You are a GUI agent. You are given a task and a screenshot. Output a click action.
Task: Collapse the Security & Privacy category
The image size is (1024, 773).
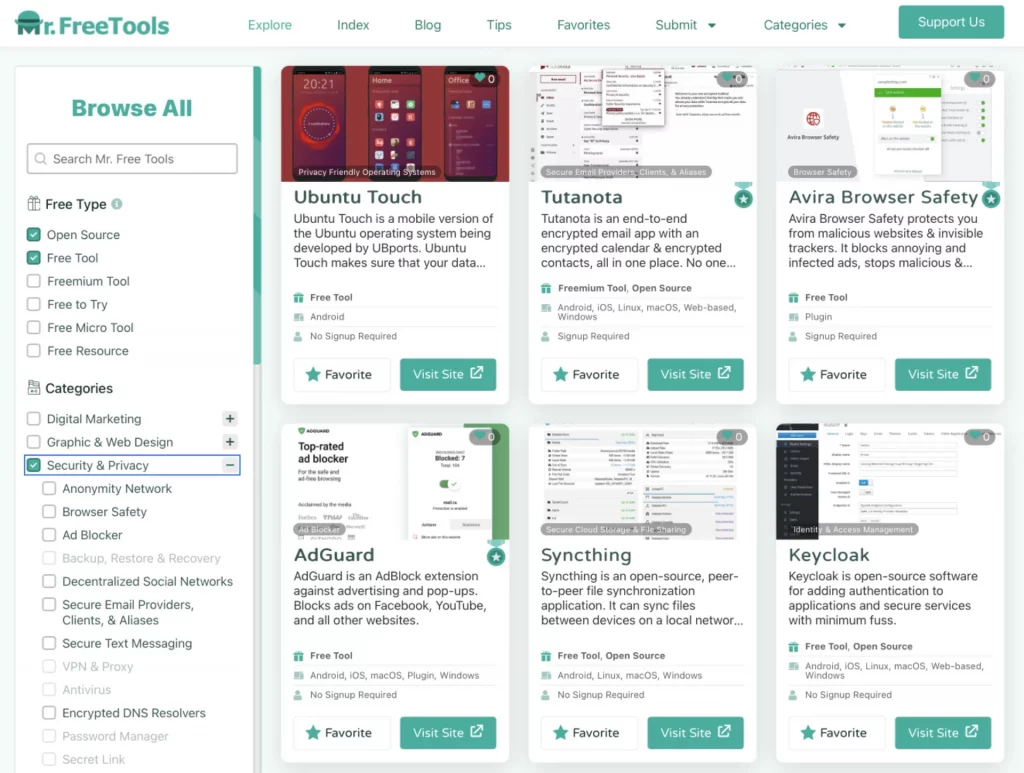(x=230, y=465)
